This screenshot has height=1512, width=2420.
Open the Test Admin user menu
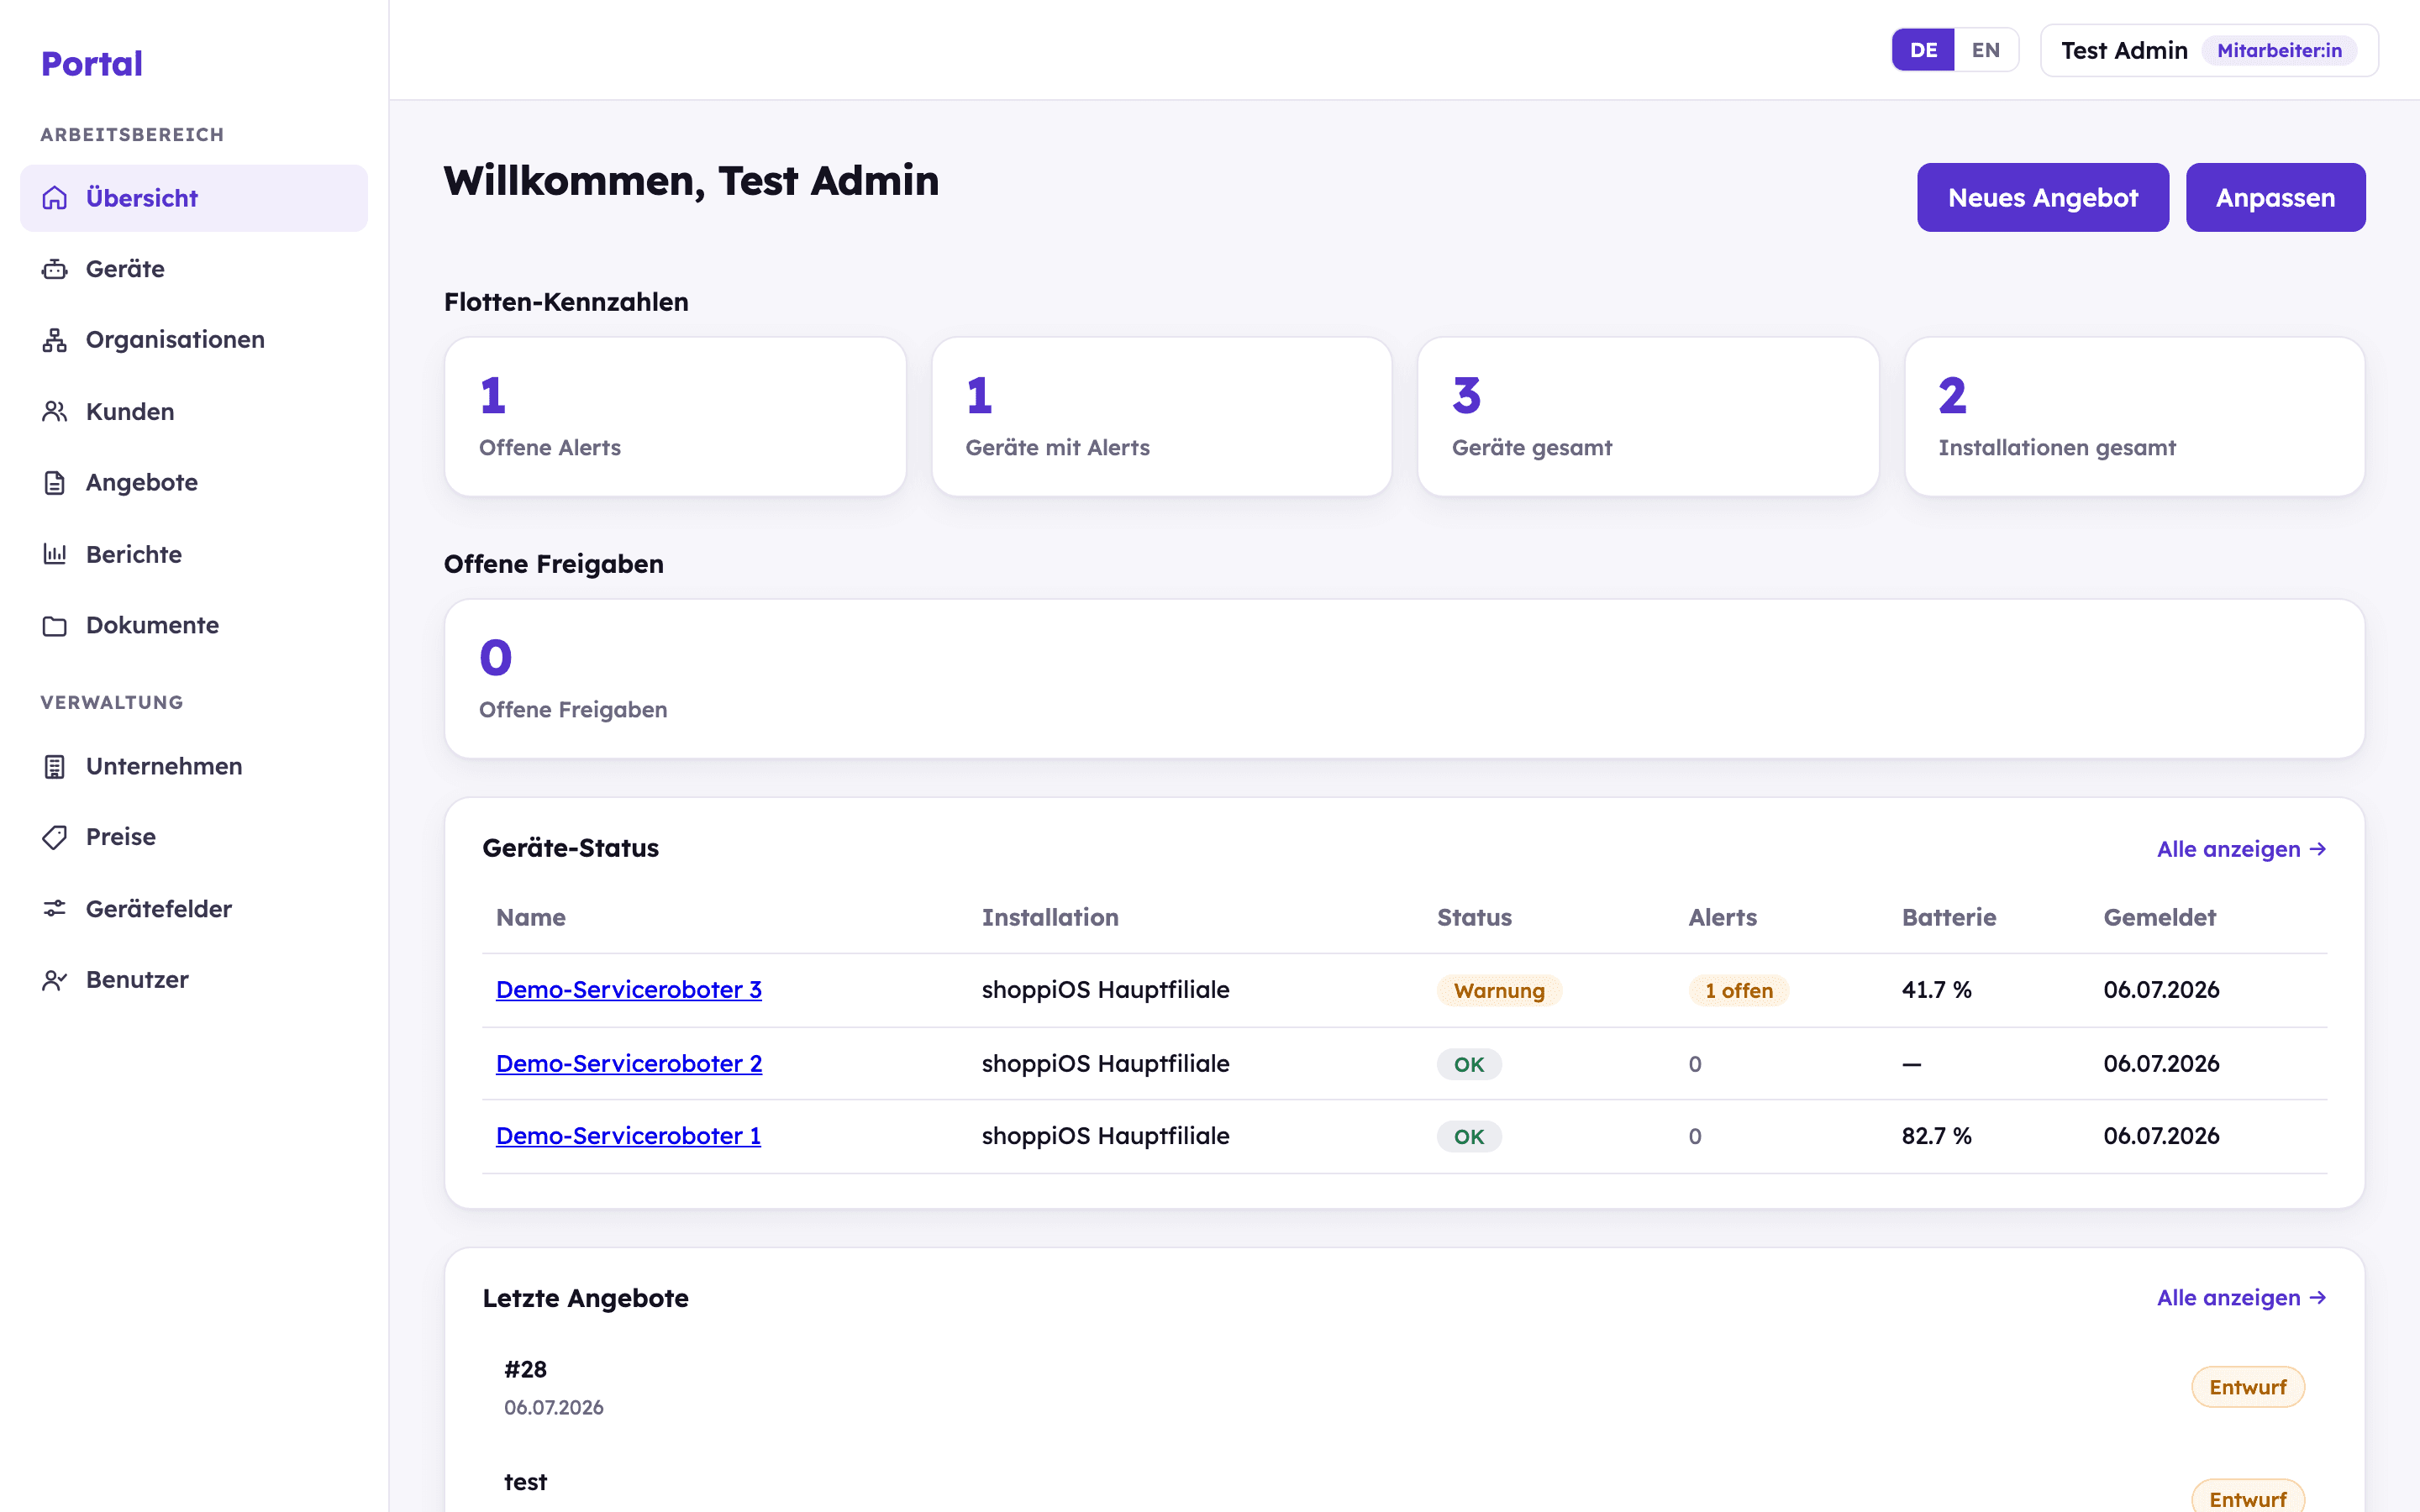coord(2209,50)
